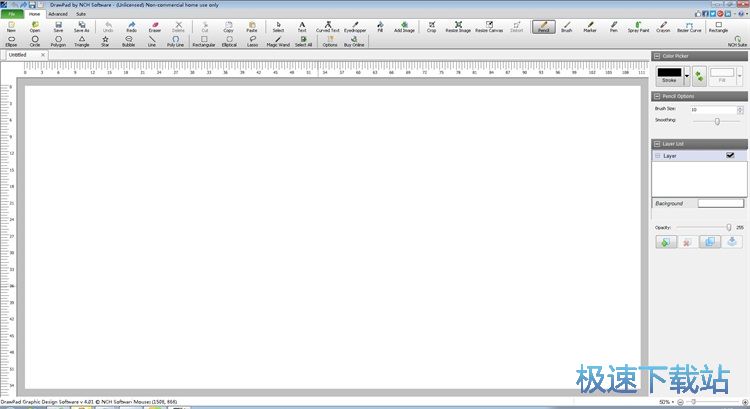Pick the Bezier Curve tool
Screen dimensions: 750x409
point(689,27)
